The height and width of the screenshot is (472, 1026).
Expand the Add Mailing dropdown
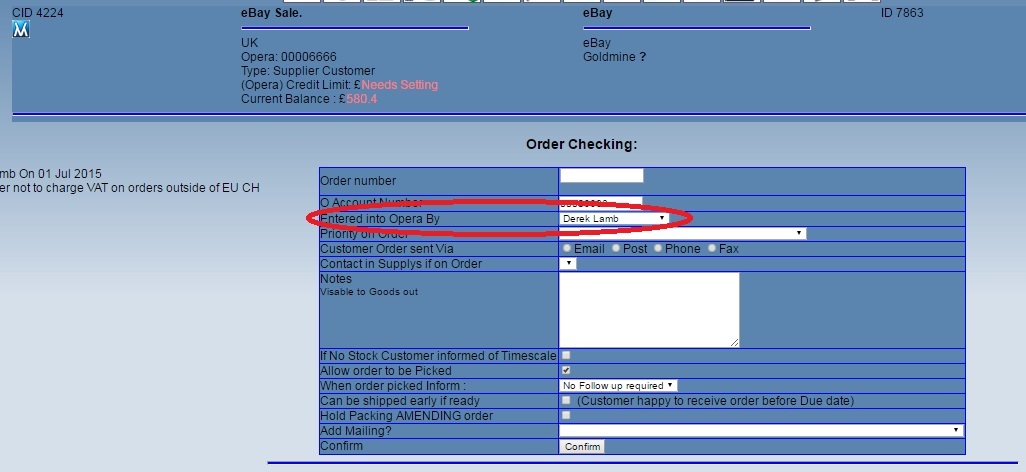click(761, 430)
